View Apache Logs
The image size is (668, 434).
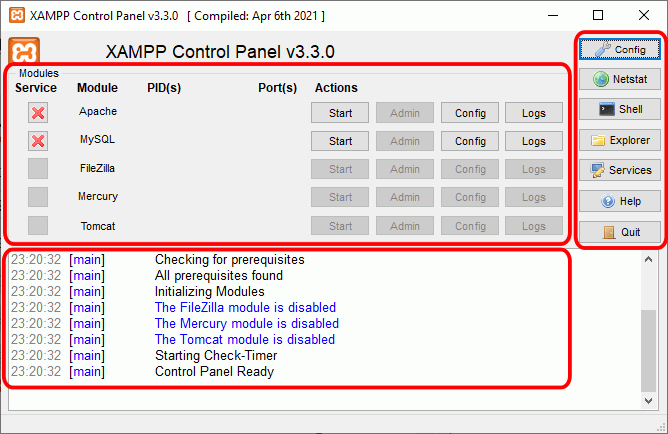[534, 113]
